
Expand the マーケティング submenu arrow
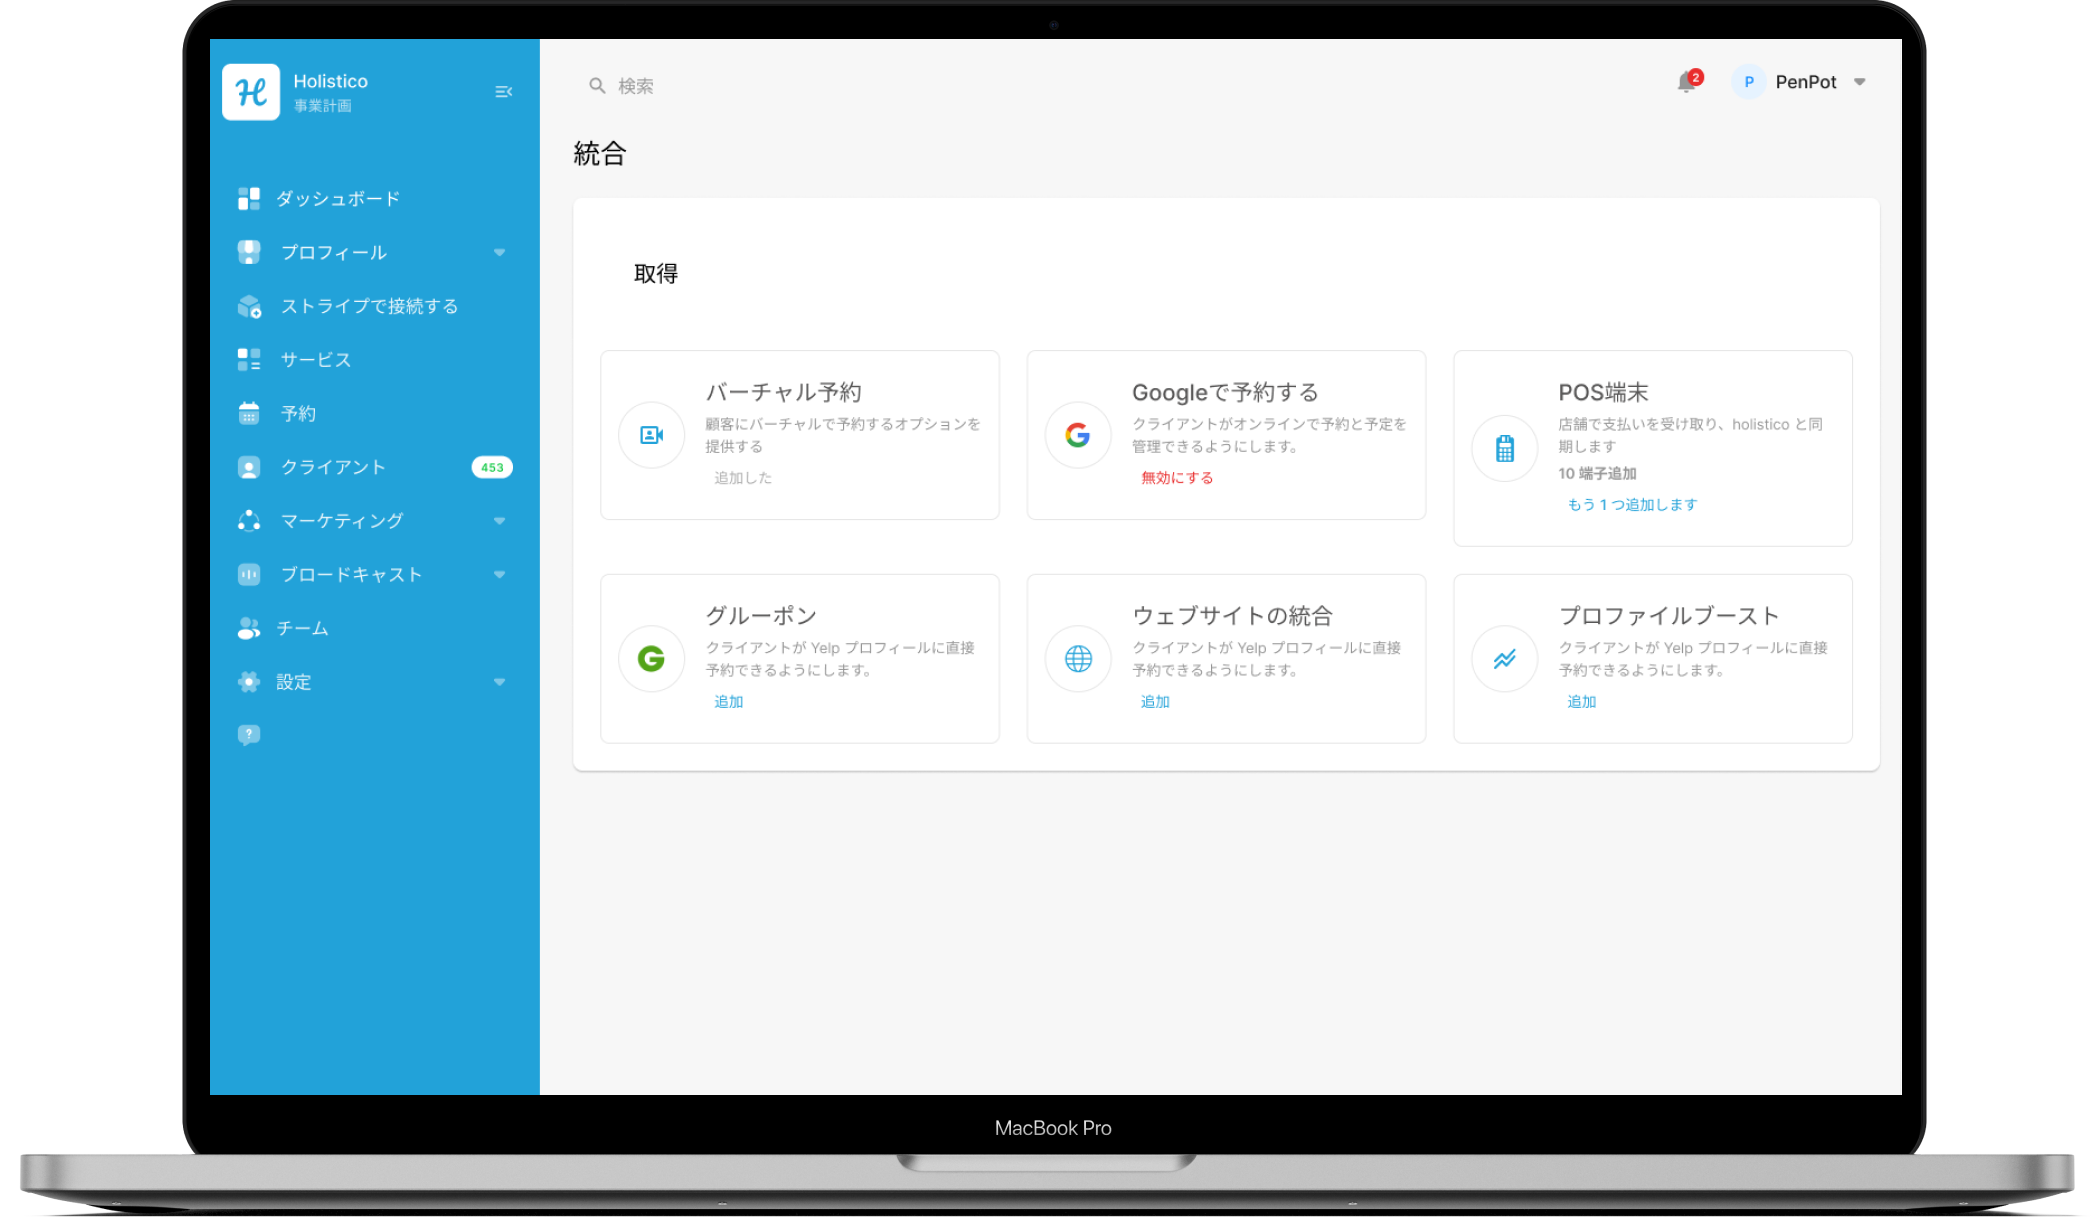click(x=500, y=521)
